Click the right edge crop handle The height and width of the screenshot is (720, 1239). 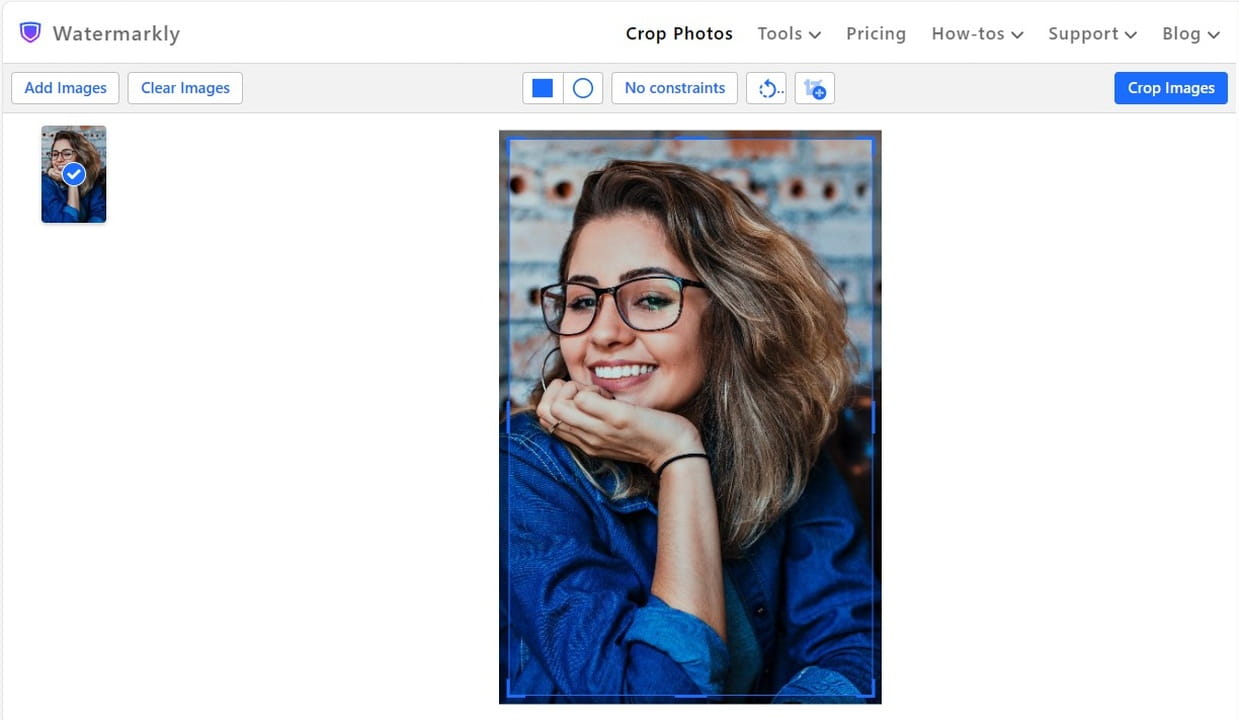click(873, 417)
